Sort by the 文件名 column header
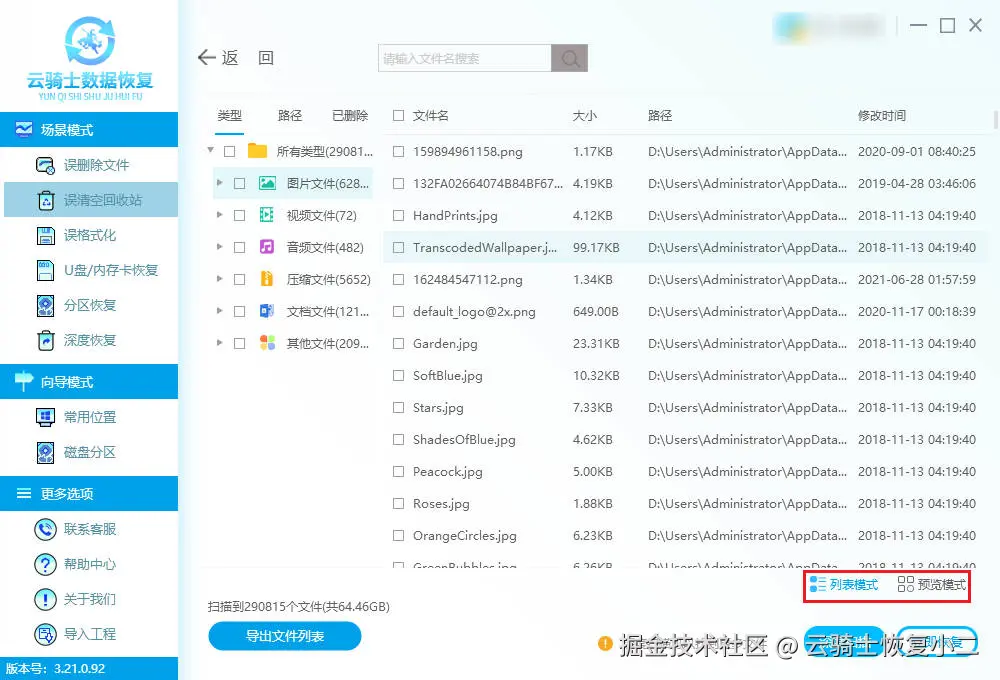Screen dimensions: 1000x680 [x=430, y=115]
